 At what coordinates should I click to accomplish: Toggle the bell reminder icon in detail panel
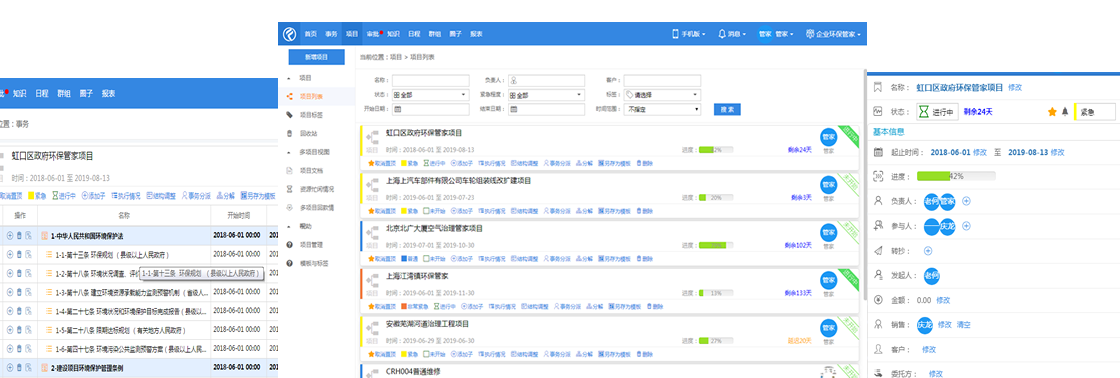click(x=1064, y=112)
